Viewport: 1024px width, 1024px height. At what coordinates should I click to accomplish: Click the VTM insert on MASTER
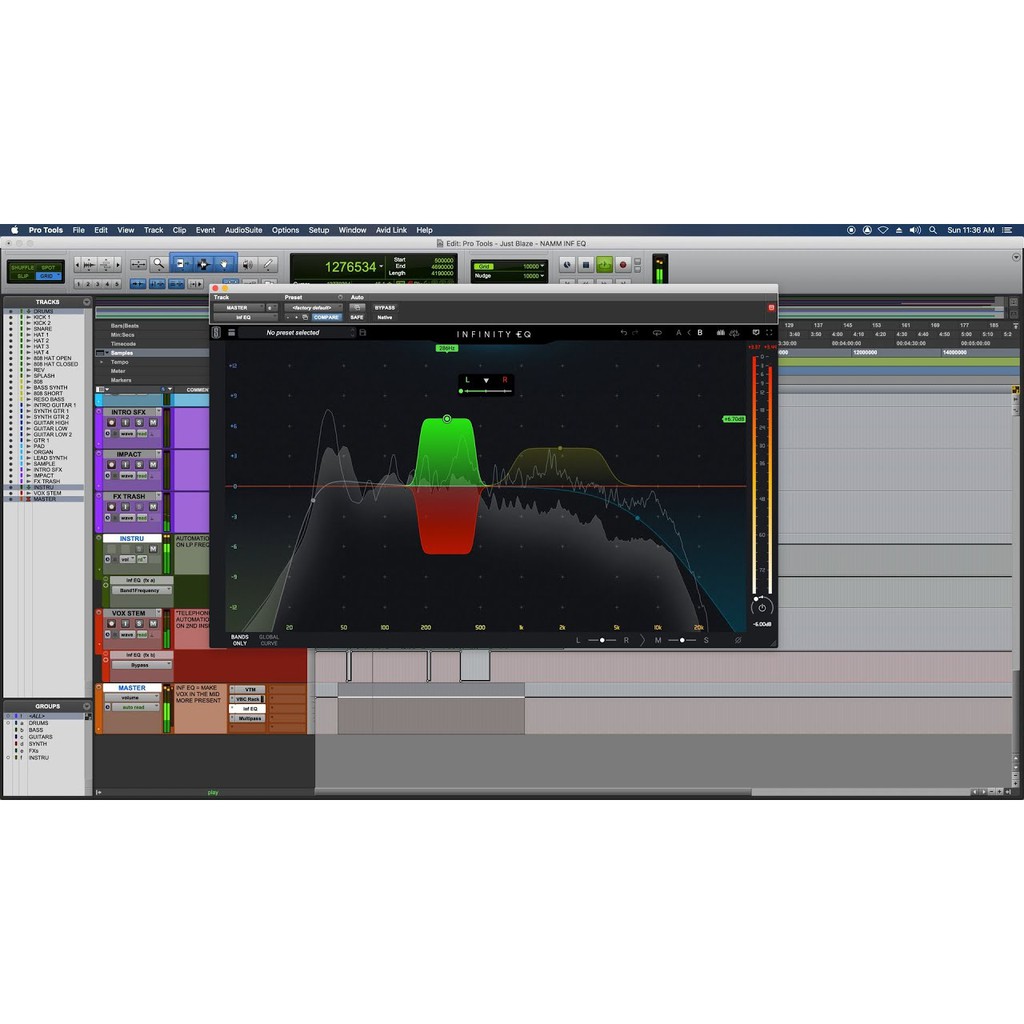pos(250,690)
